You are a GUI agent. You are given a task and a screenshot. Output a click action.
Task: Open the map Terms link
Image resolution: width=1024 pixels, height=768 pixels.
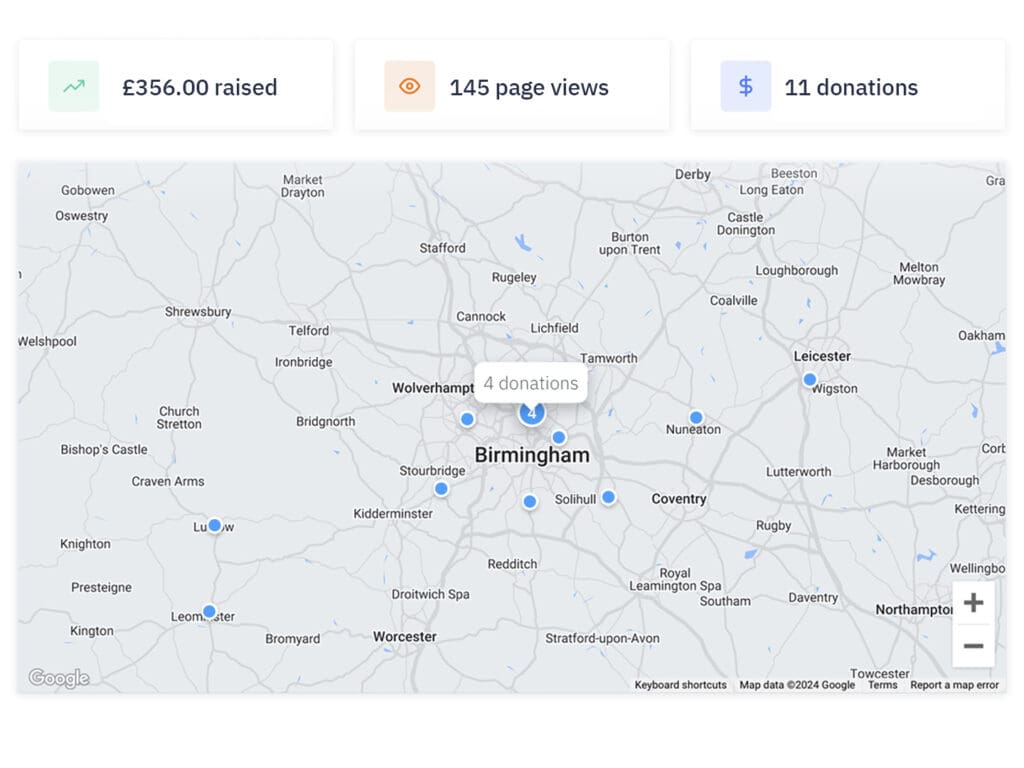point(882,685)
